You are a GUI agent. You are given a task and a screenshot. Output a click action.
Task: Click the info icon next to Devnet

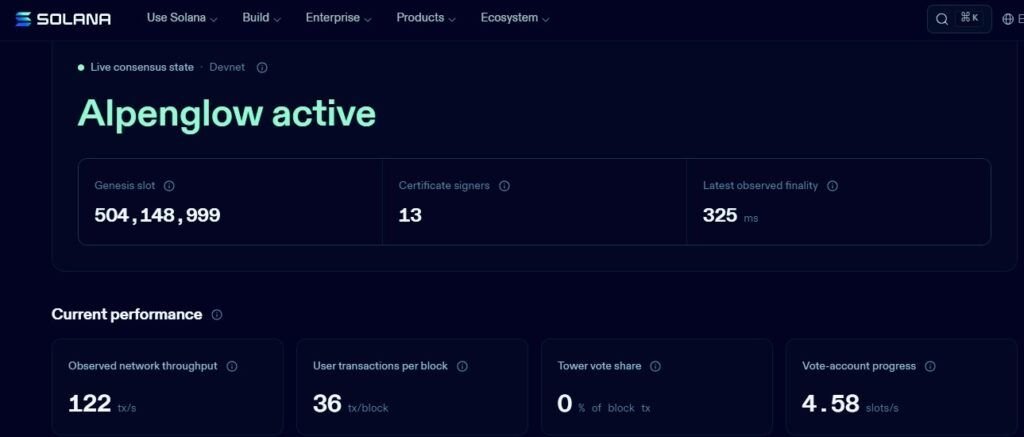point(262,67)
